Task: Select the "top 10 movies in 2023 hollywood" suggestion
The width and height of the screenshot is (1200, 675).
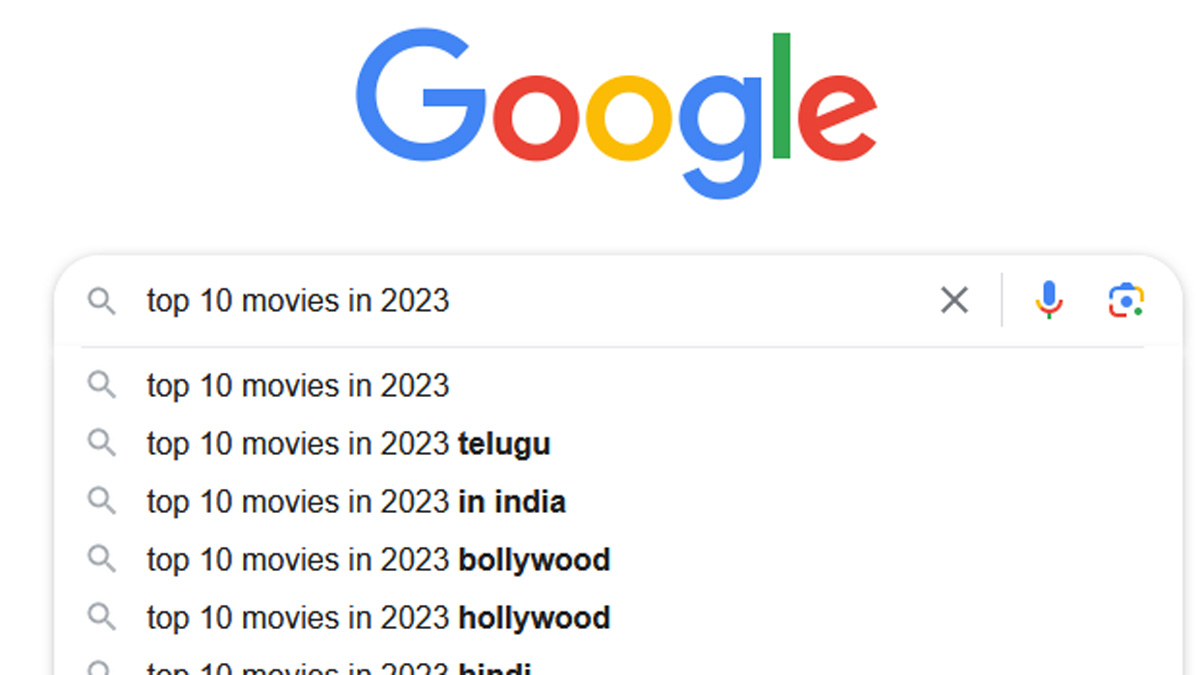Action: pos(378,617)
